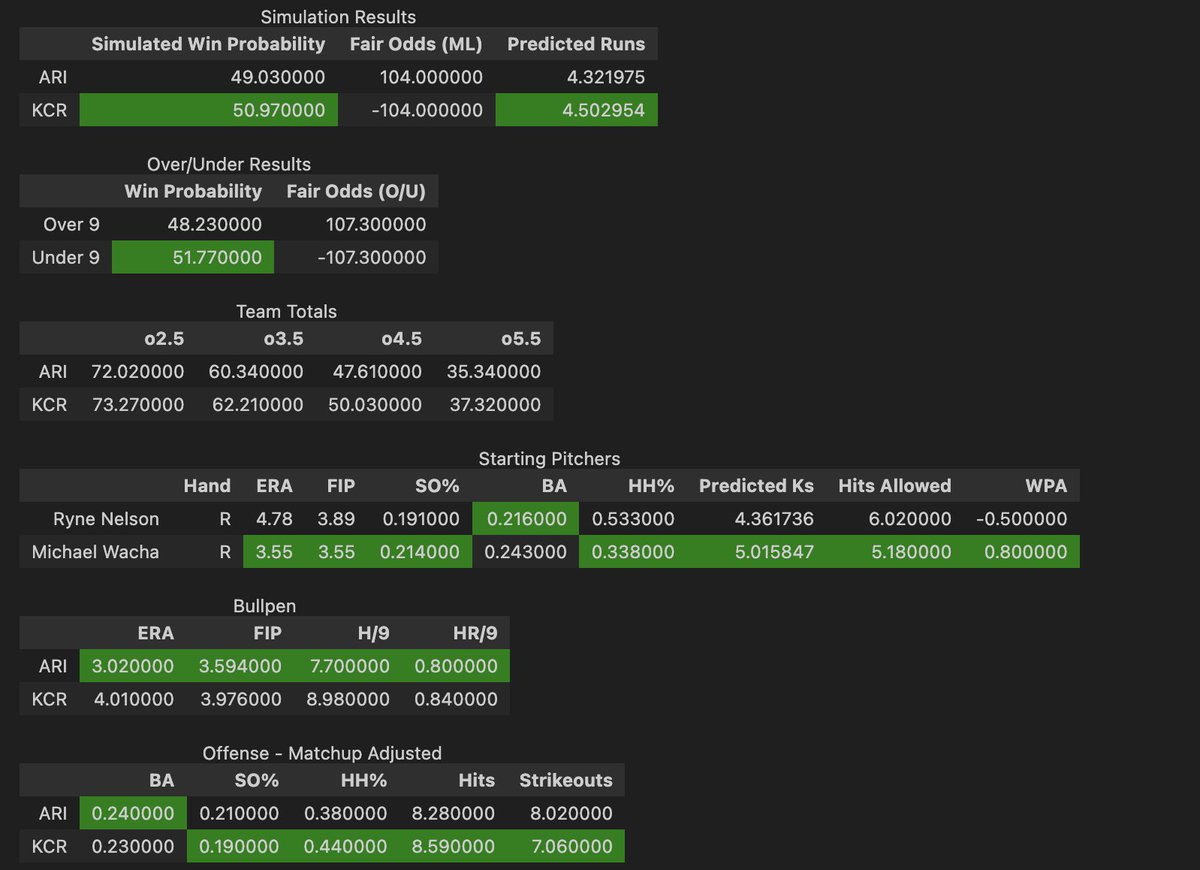Select Nelson WPA value -0.500000
This screenshot has height=870, width=1200.
1022,518
